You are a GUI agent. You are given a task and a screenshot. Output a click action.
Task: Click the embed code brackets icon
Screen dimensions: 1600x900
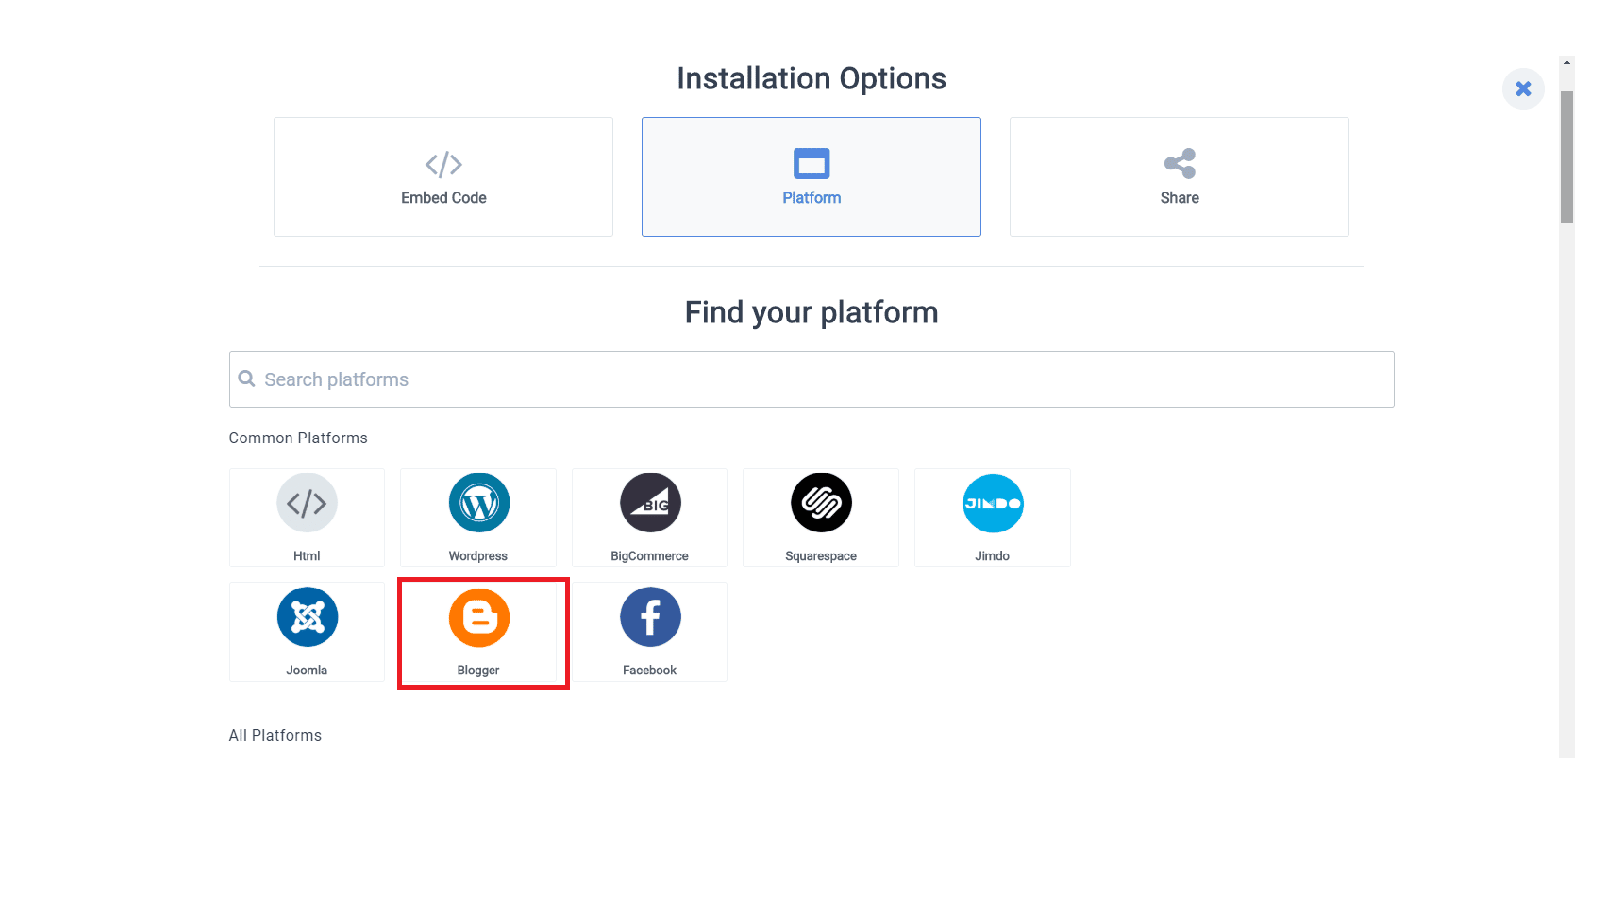click(x=443, y=164)
